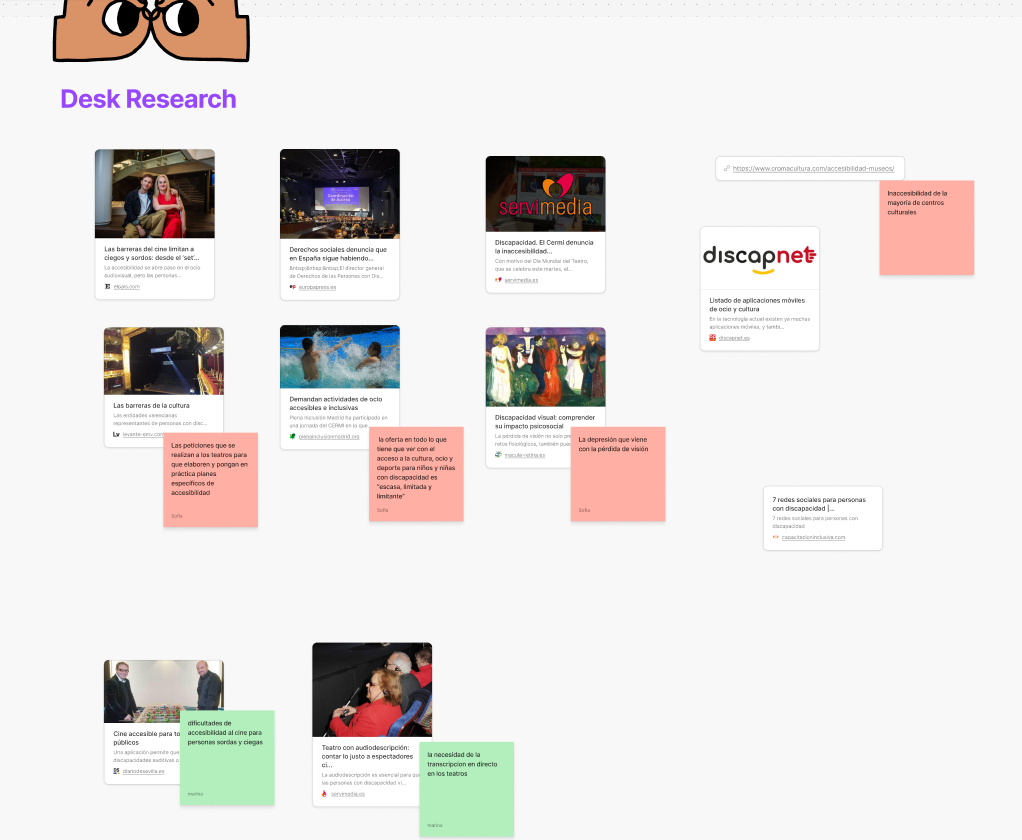Select the Desk Research heading
The image size is (1022, 840).
click(x=148, y=99)
